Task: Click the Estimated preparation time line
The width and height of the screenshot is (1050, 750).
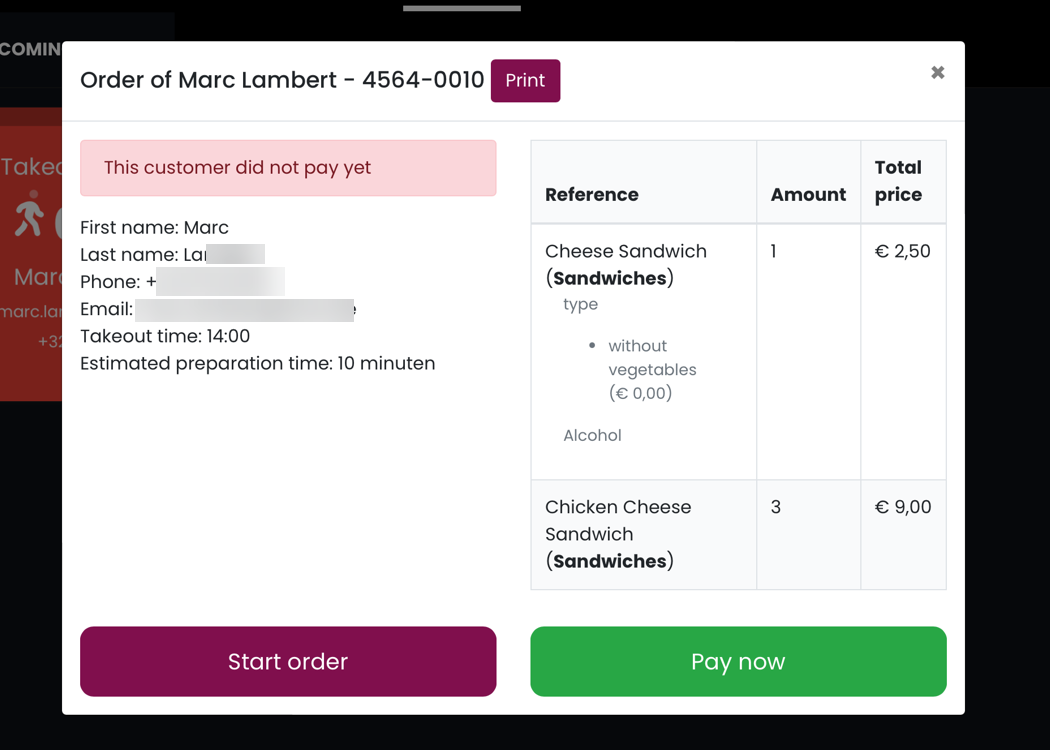Action: [x=258, y=364]
